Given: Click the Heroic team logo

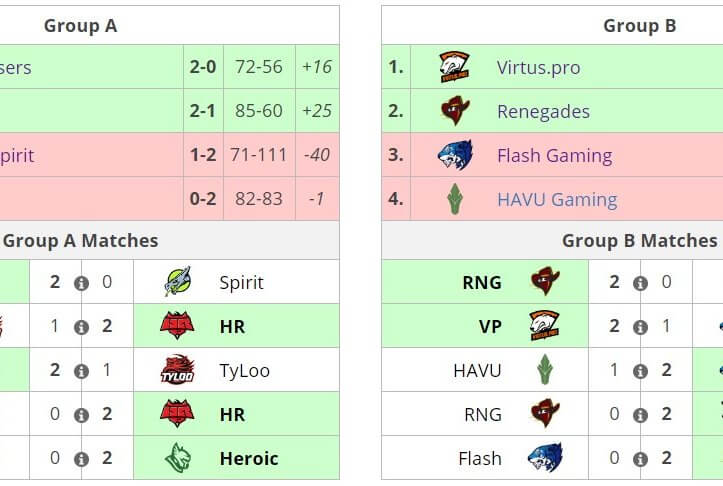Looking at the screenshot, I should point(177,458).
